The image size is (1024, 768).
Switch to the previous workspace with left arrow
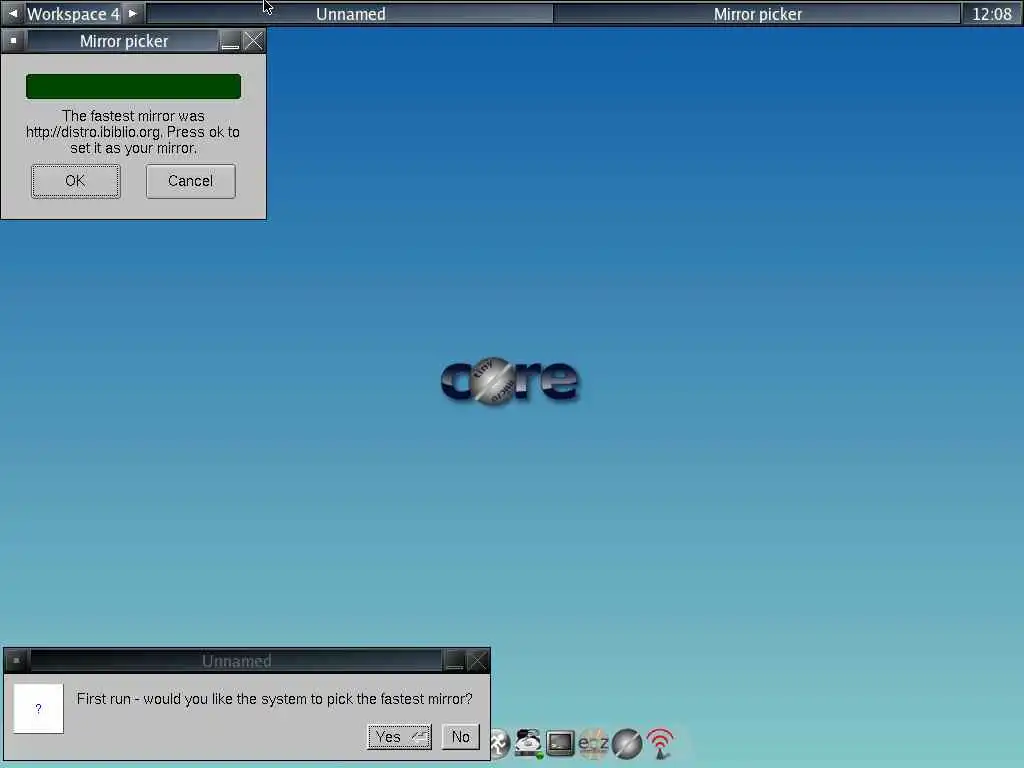[12, 13]
